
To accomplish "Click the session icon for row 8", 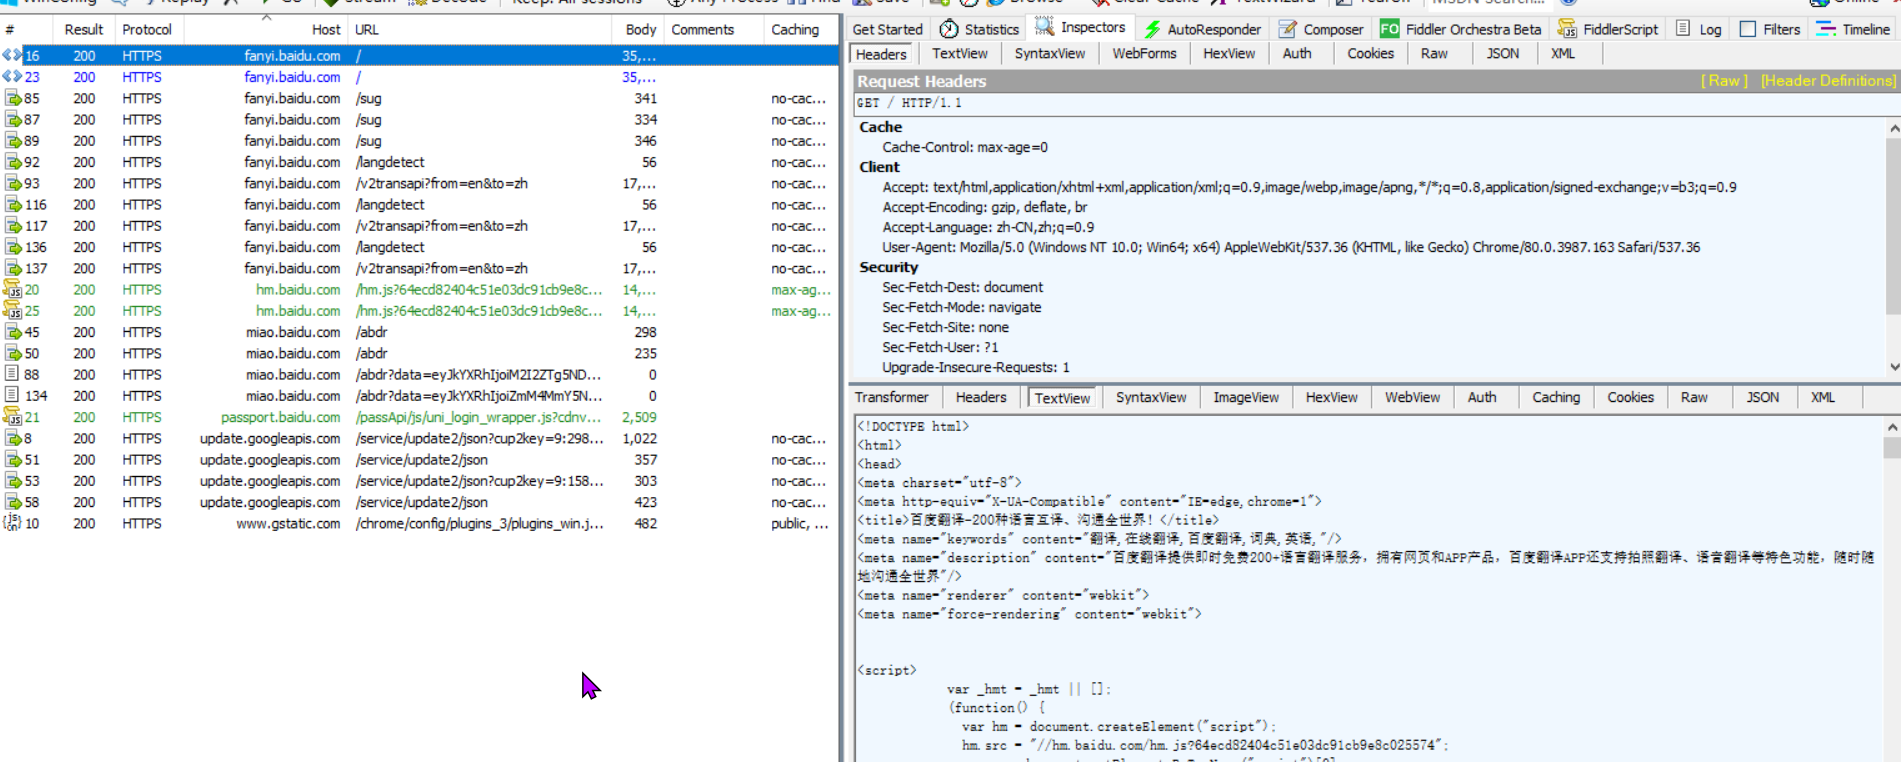I will 13,438.
